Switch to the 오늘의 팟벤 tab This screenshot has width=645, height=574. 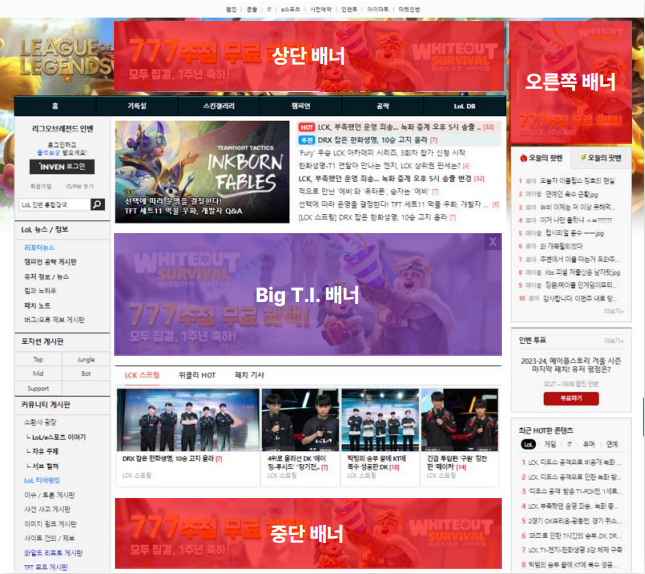click(x=601, y=158)
